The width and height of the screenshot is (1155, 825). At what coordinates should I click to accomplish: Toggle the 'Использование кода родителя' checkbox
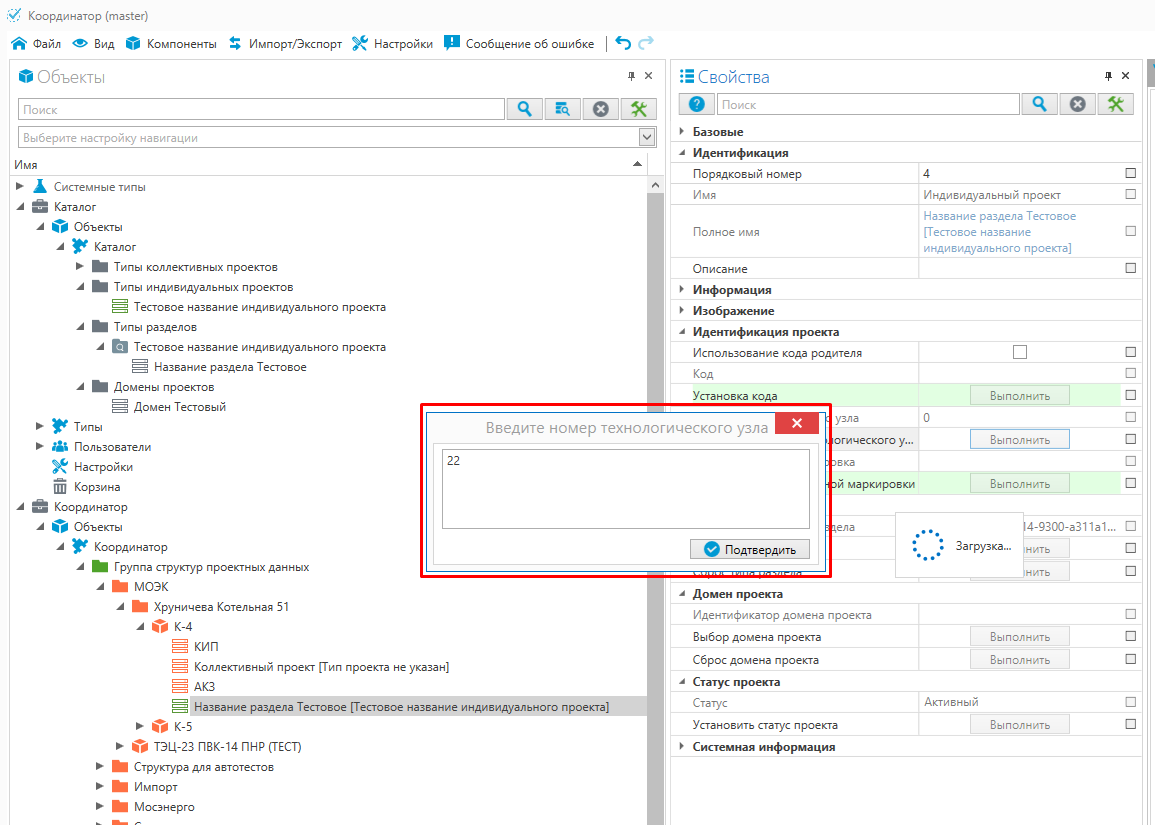pos(1019,352)
